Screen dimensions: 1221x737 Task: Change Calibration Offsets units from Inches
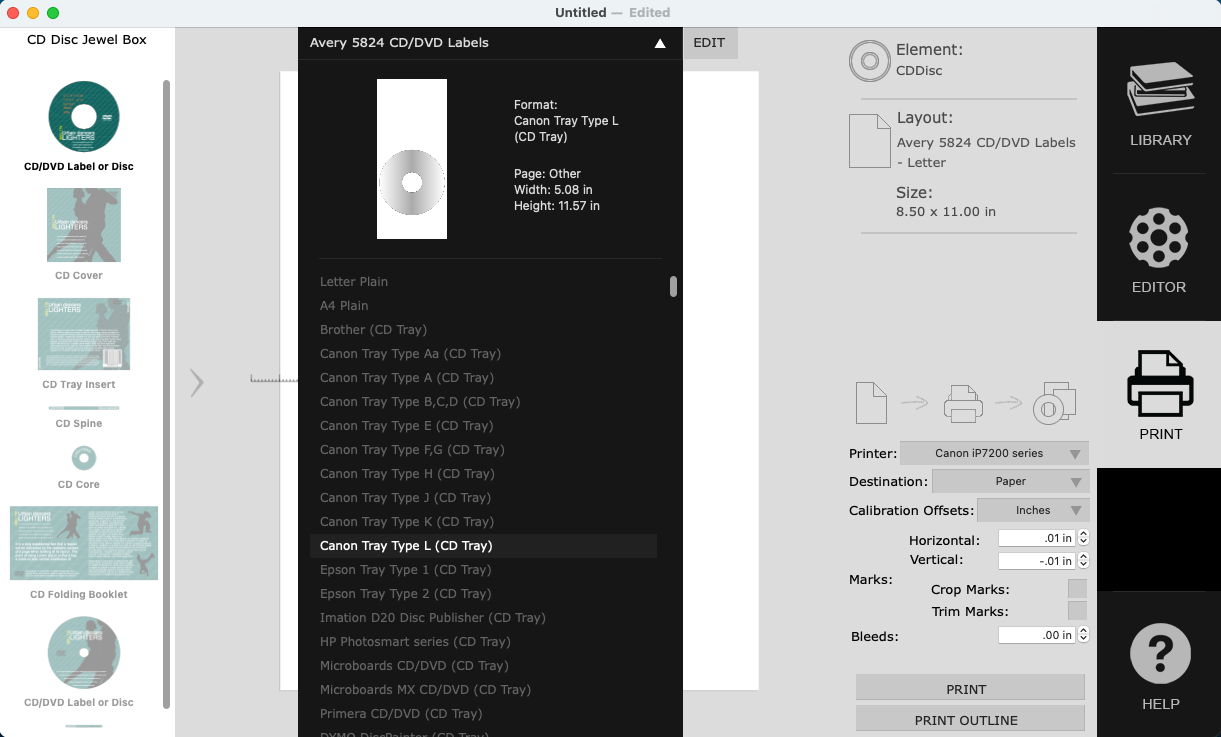[1033, 510]
